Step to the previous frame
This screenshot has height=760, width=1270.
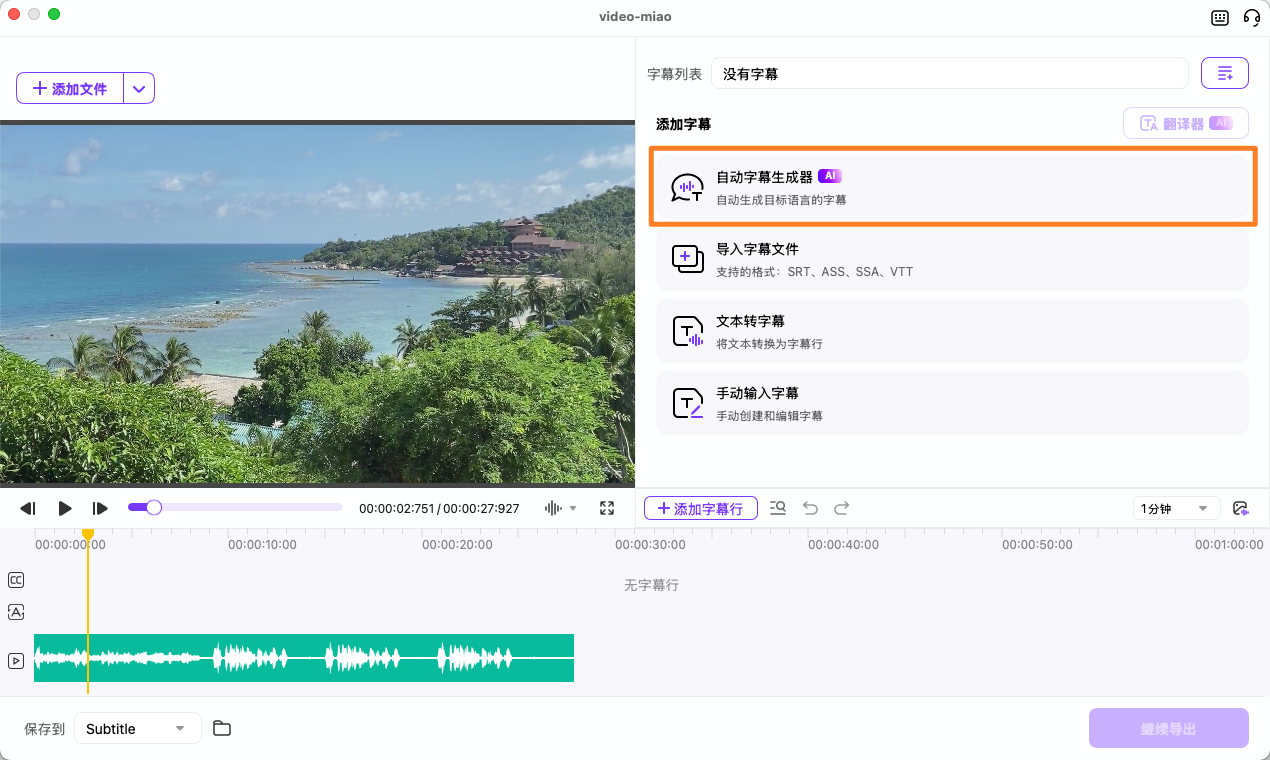(28, 508)
